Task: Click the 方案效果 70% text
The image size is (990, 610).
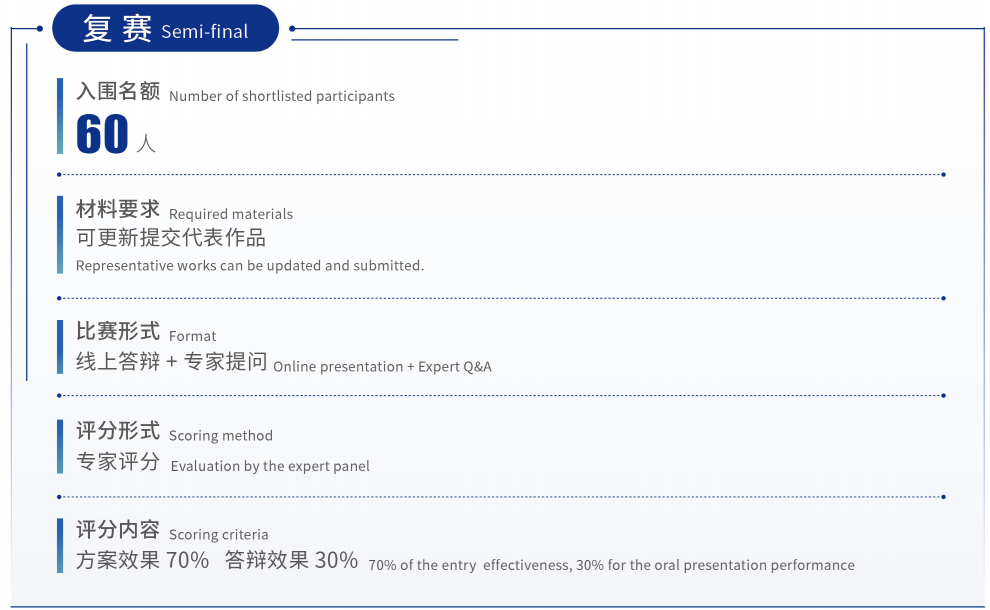Action: [142, 561]
